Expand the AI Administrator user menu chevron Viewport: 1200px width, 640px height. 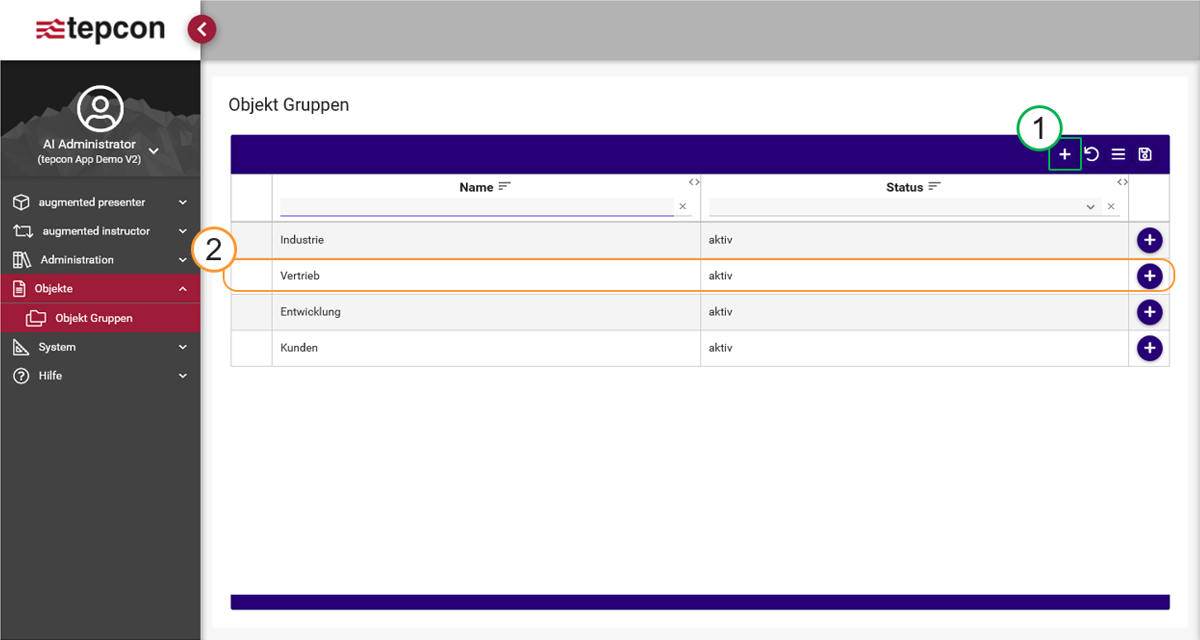(153, 151)
